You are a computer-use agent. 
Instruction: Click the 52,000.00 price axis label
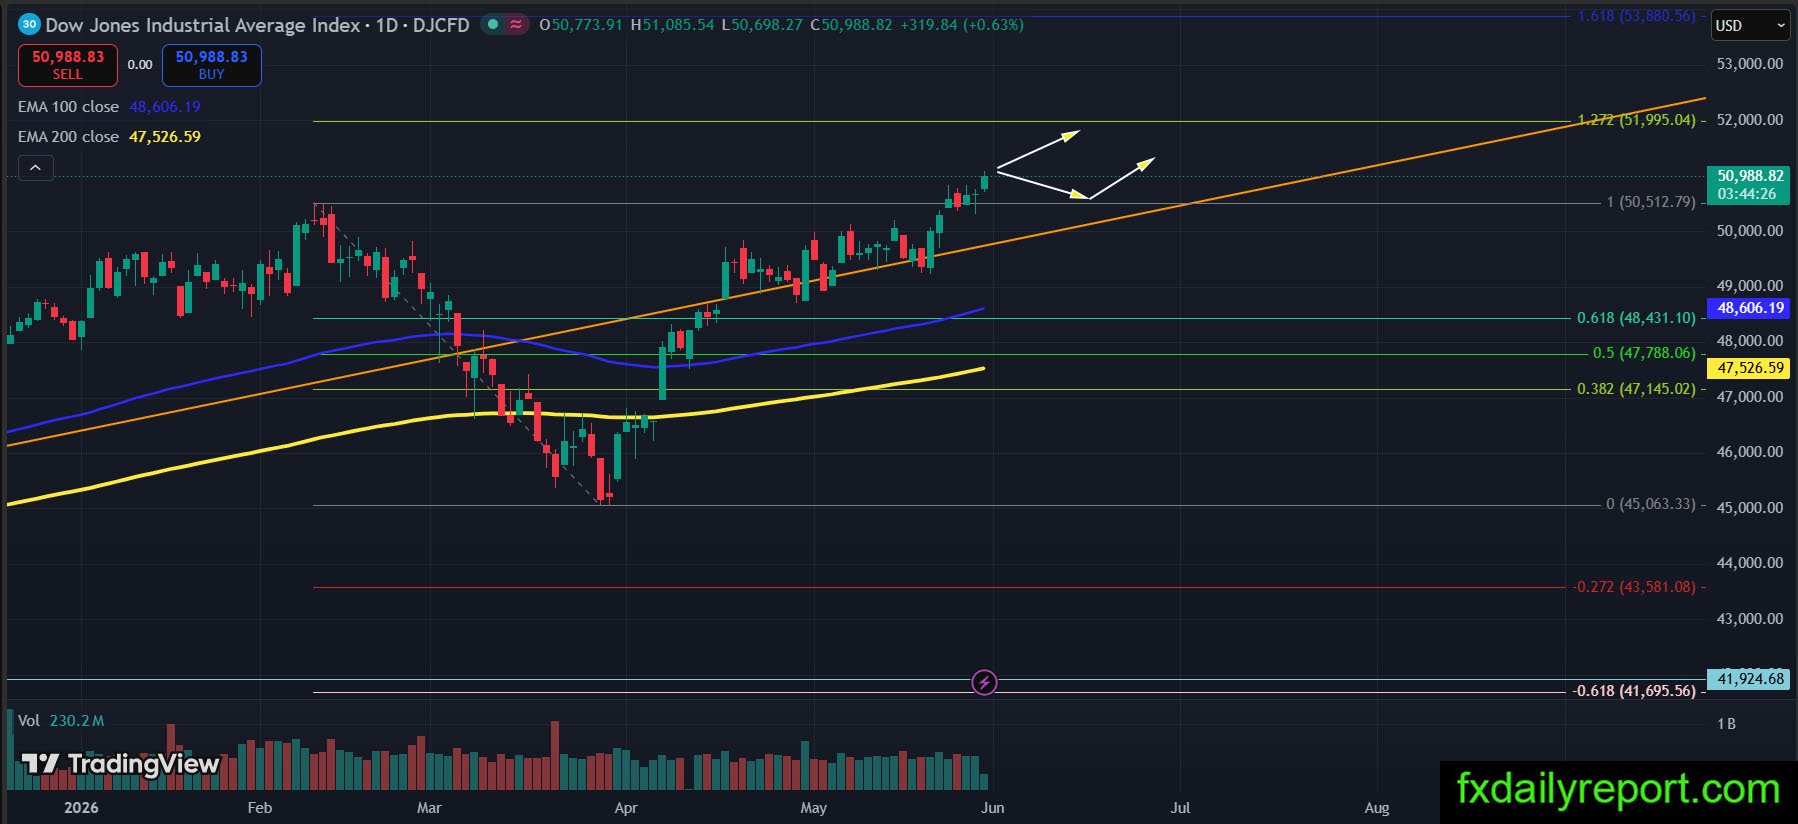pos(1750,120)
